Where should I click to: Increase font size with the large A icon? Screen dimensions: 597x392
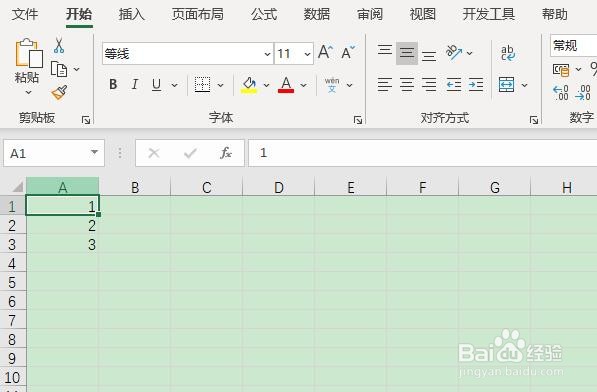point(325,52)
